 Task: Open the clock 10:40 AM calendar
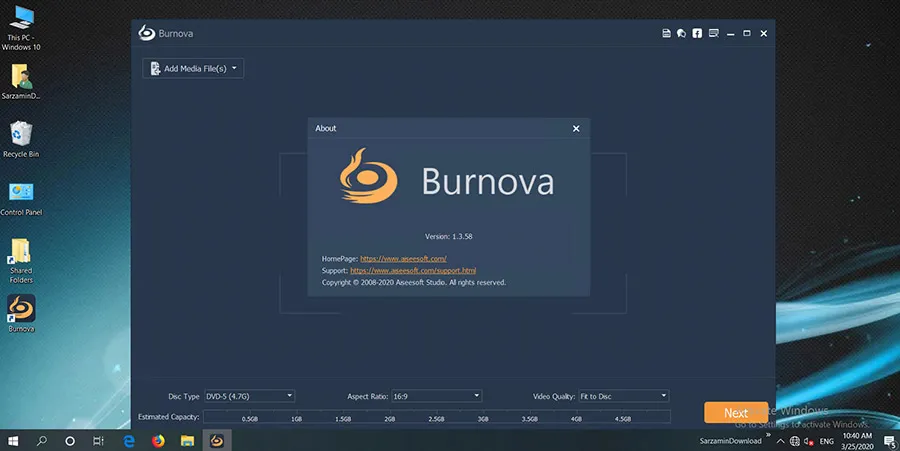pyautogui.click(x=858, y=441)
